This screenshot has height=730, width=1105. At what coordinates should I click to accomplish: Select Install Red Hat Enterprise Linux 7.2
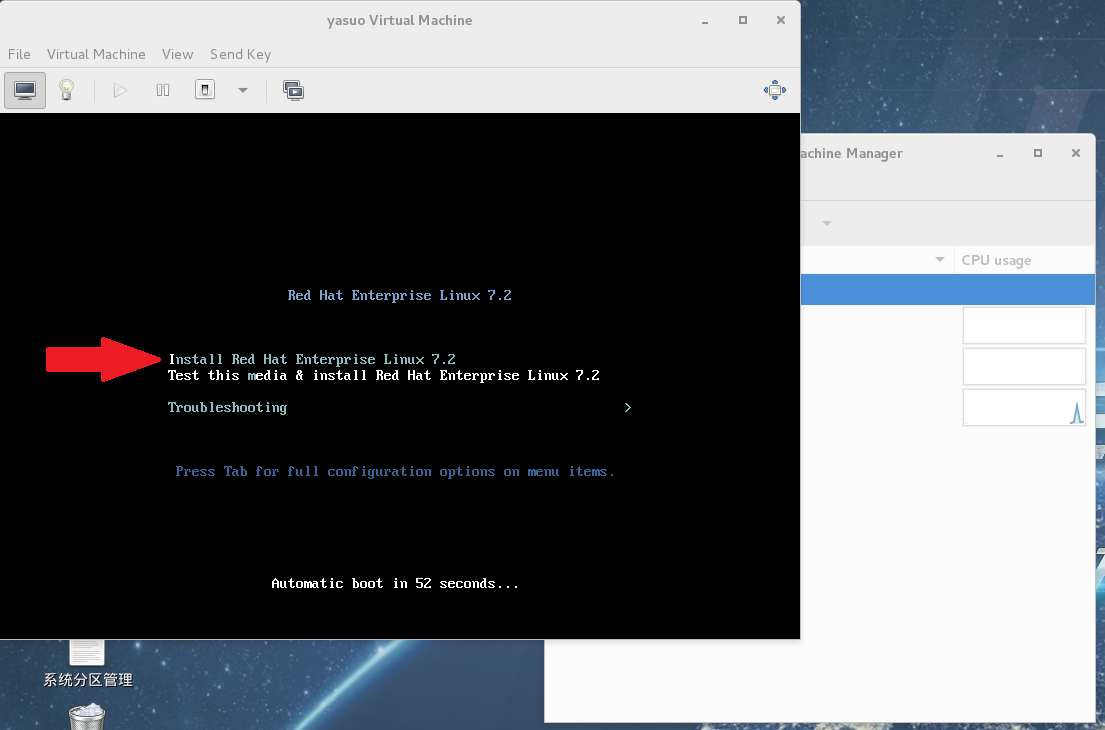(x=312, y=359)
